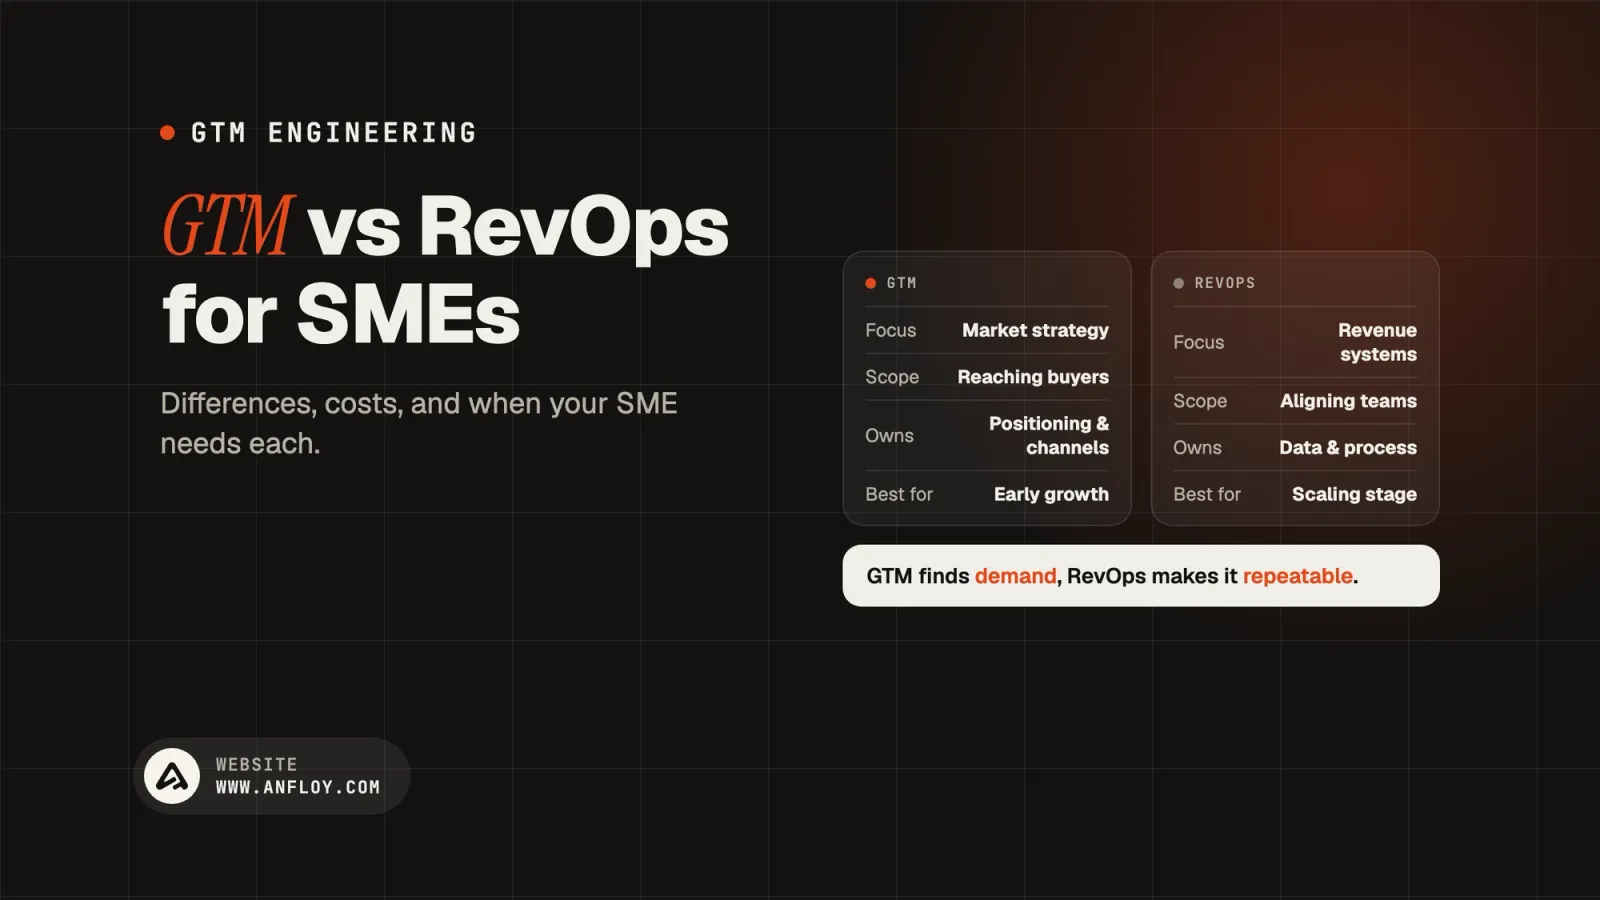The image size is (1600, 900).
Task: Click 'Best for' label in REVOPS card
Action: [x=1207, y=494]
